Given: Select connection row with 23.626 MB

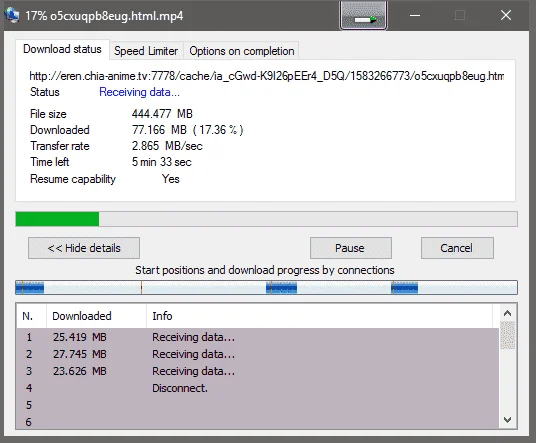Looking at the screenshot, I should 258,371.
